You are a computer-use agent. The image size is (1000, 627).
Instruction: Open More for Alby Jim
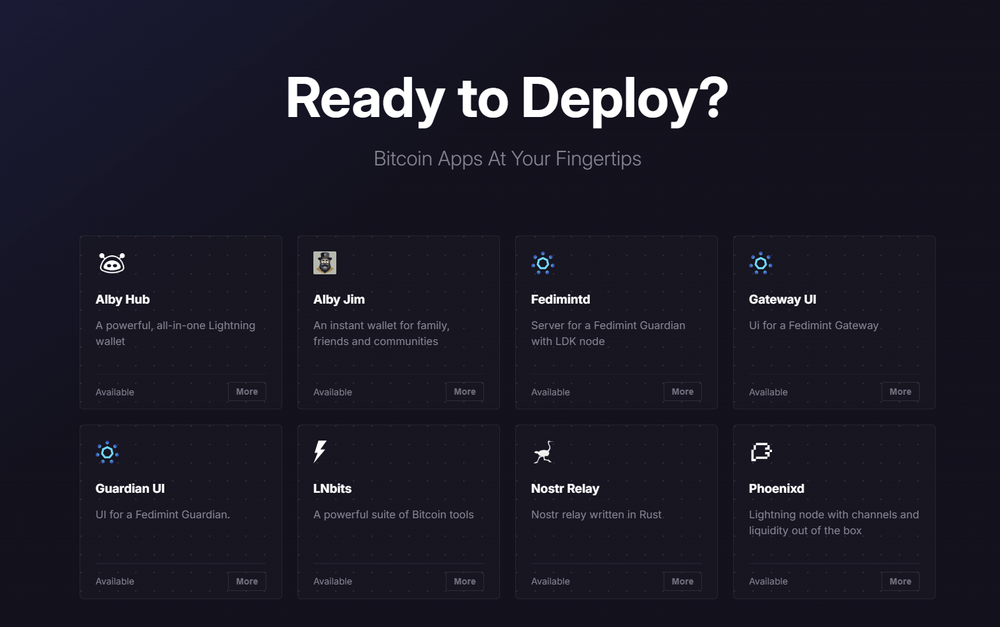coord(465,392)
